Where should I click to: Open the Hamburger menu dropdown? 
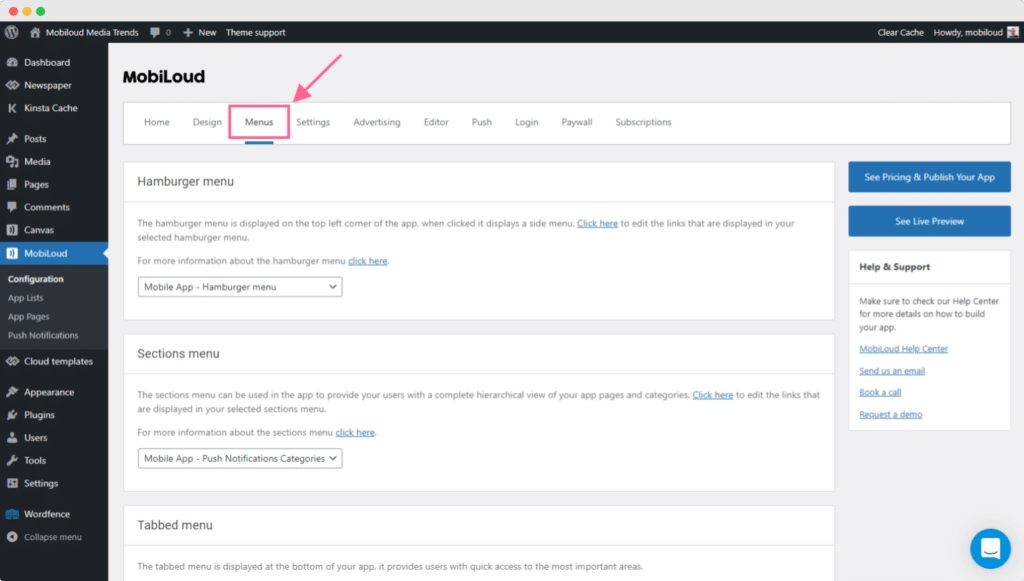240,287
